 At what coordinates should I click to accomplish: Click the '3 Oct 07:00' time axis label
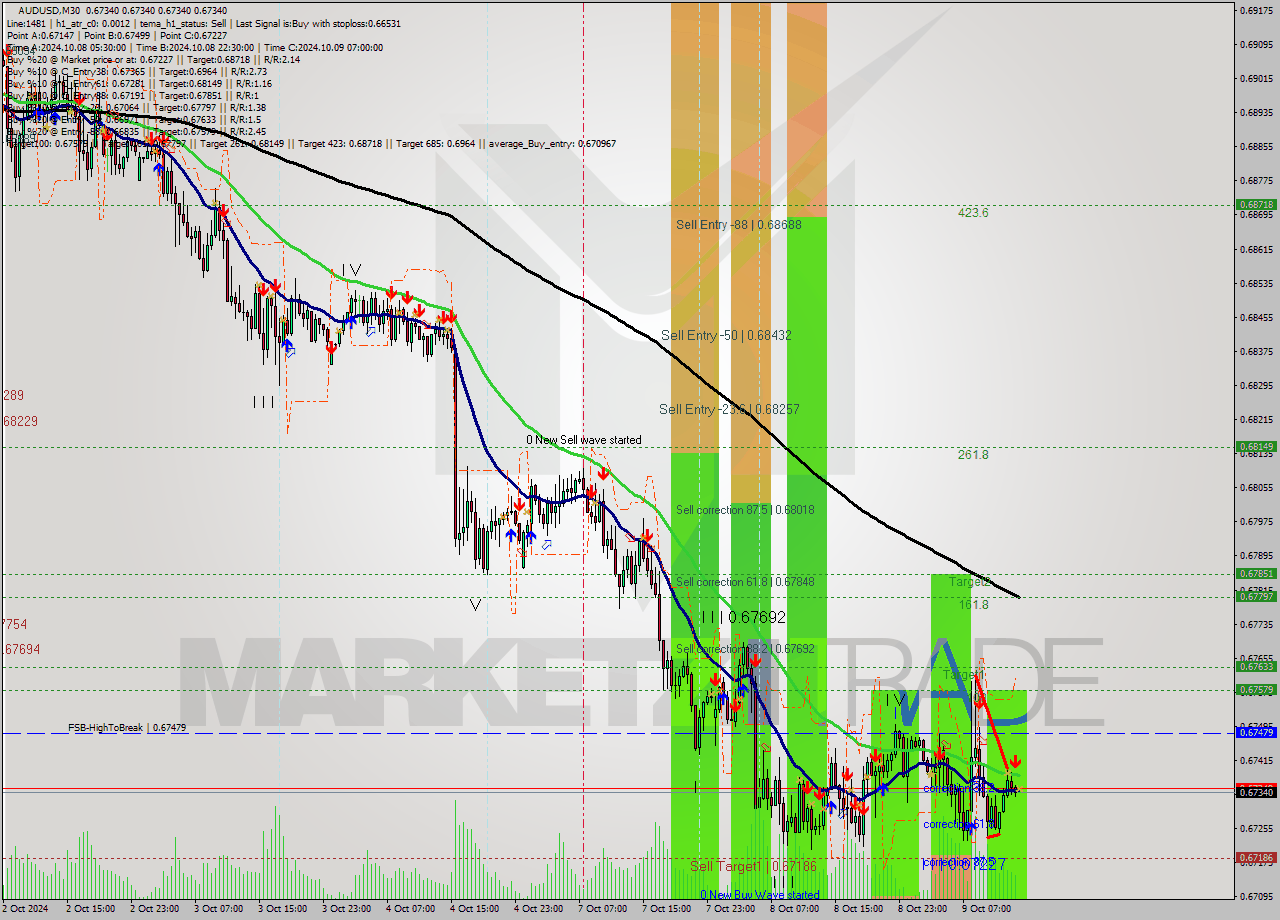217,909
